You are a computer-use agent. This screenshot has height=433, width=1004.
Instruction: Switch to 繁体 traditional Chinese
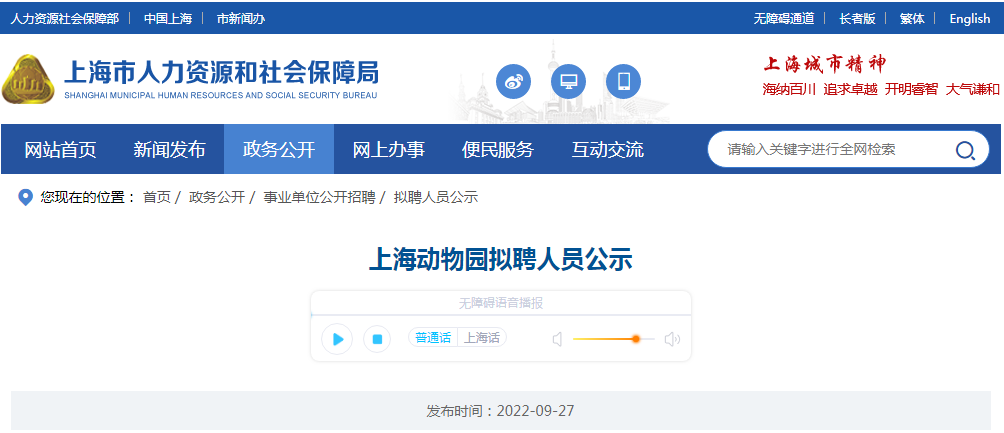click(912, 19)
